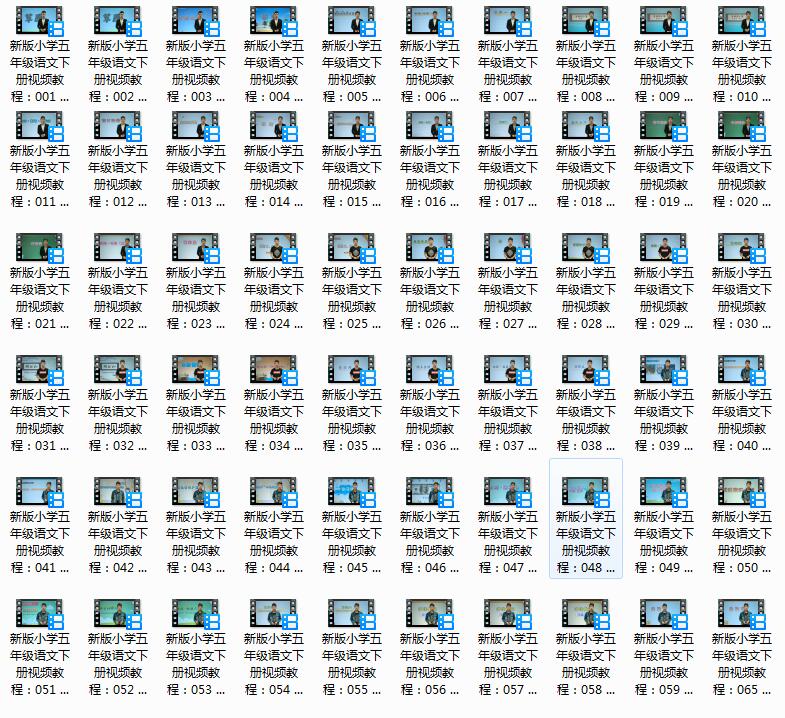Select video file 012 icon

point(117,126)
